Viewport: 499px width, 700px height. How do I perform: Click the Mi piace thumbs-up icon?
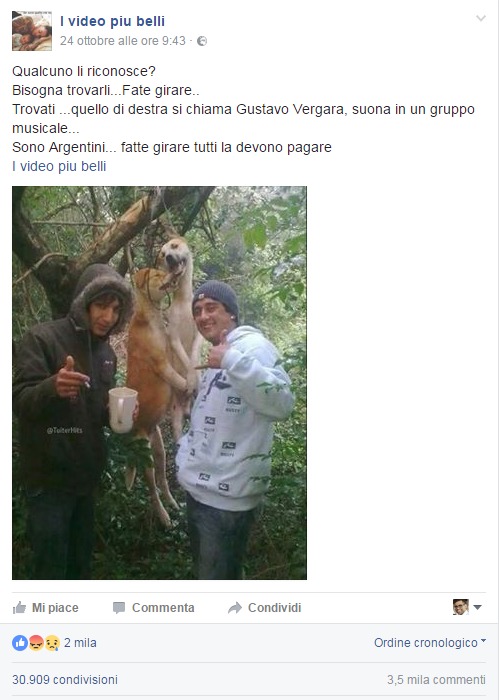click(19, 608)
